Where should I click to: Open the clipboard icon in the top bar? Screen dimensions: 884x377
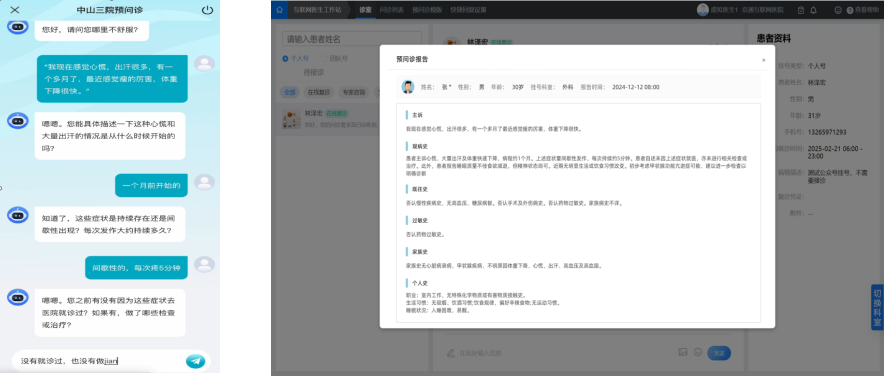[801, 10]
